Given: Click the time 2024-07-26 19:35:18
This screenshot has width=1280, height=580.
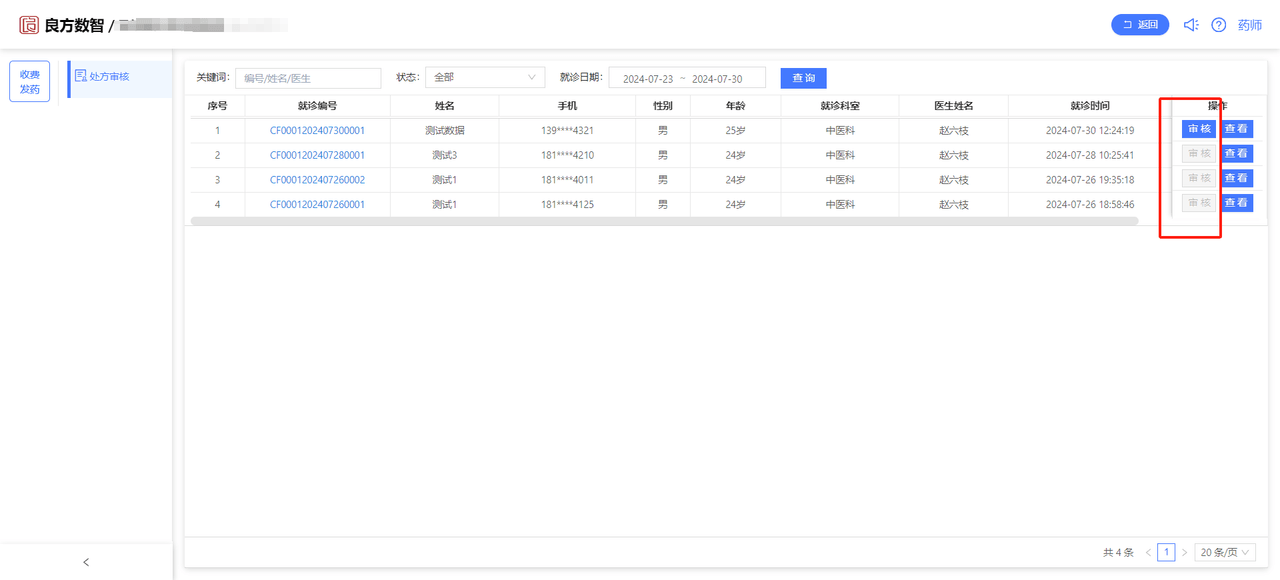Looking at the screenshot, I should click(1090, 180).
